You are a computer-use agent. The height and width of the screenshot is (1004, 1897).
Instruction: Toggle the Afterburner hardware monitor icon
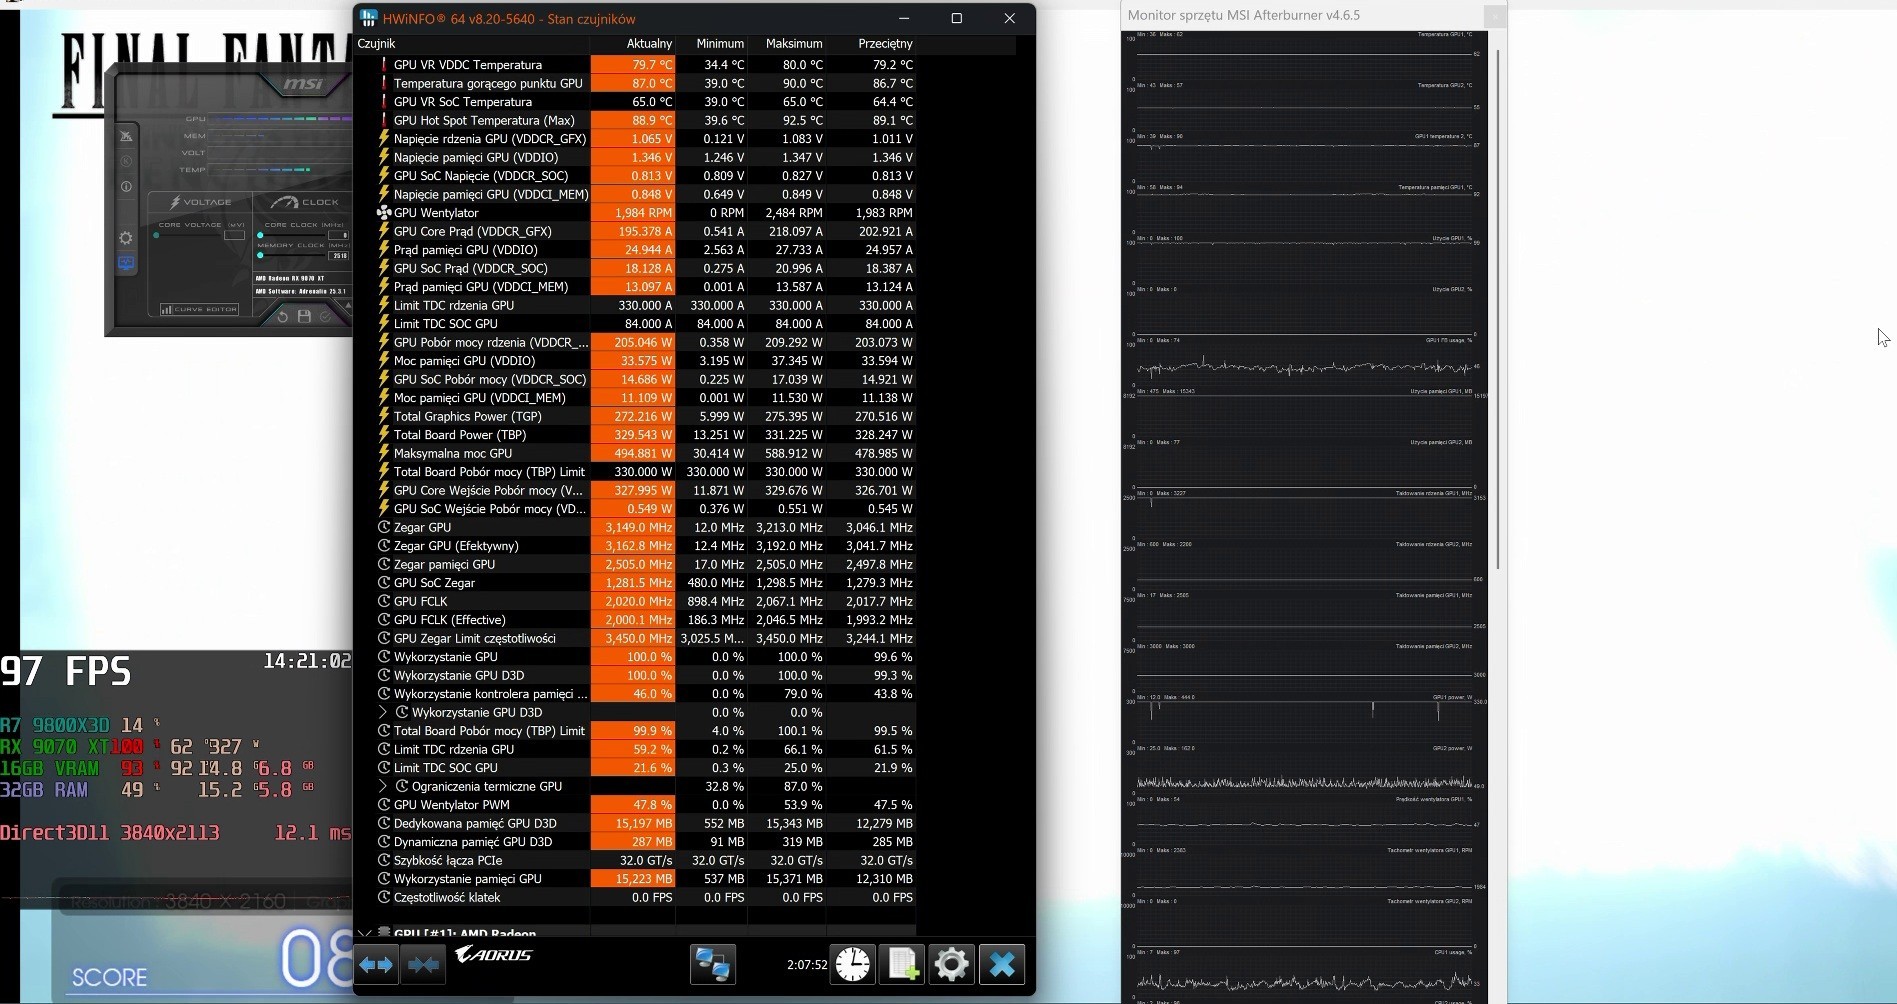(x=126, y=264)
